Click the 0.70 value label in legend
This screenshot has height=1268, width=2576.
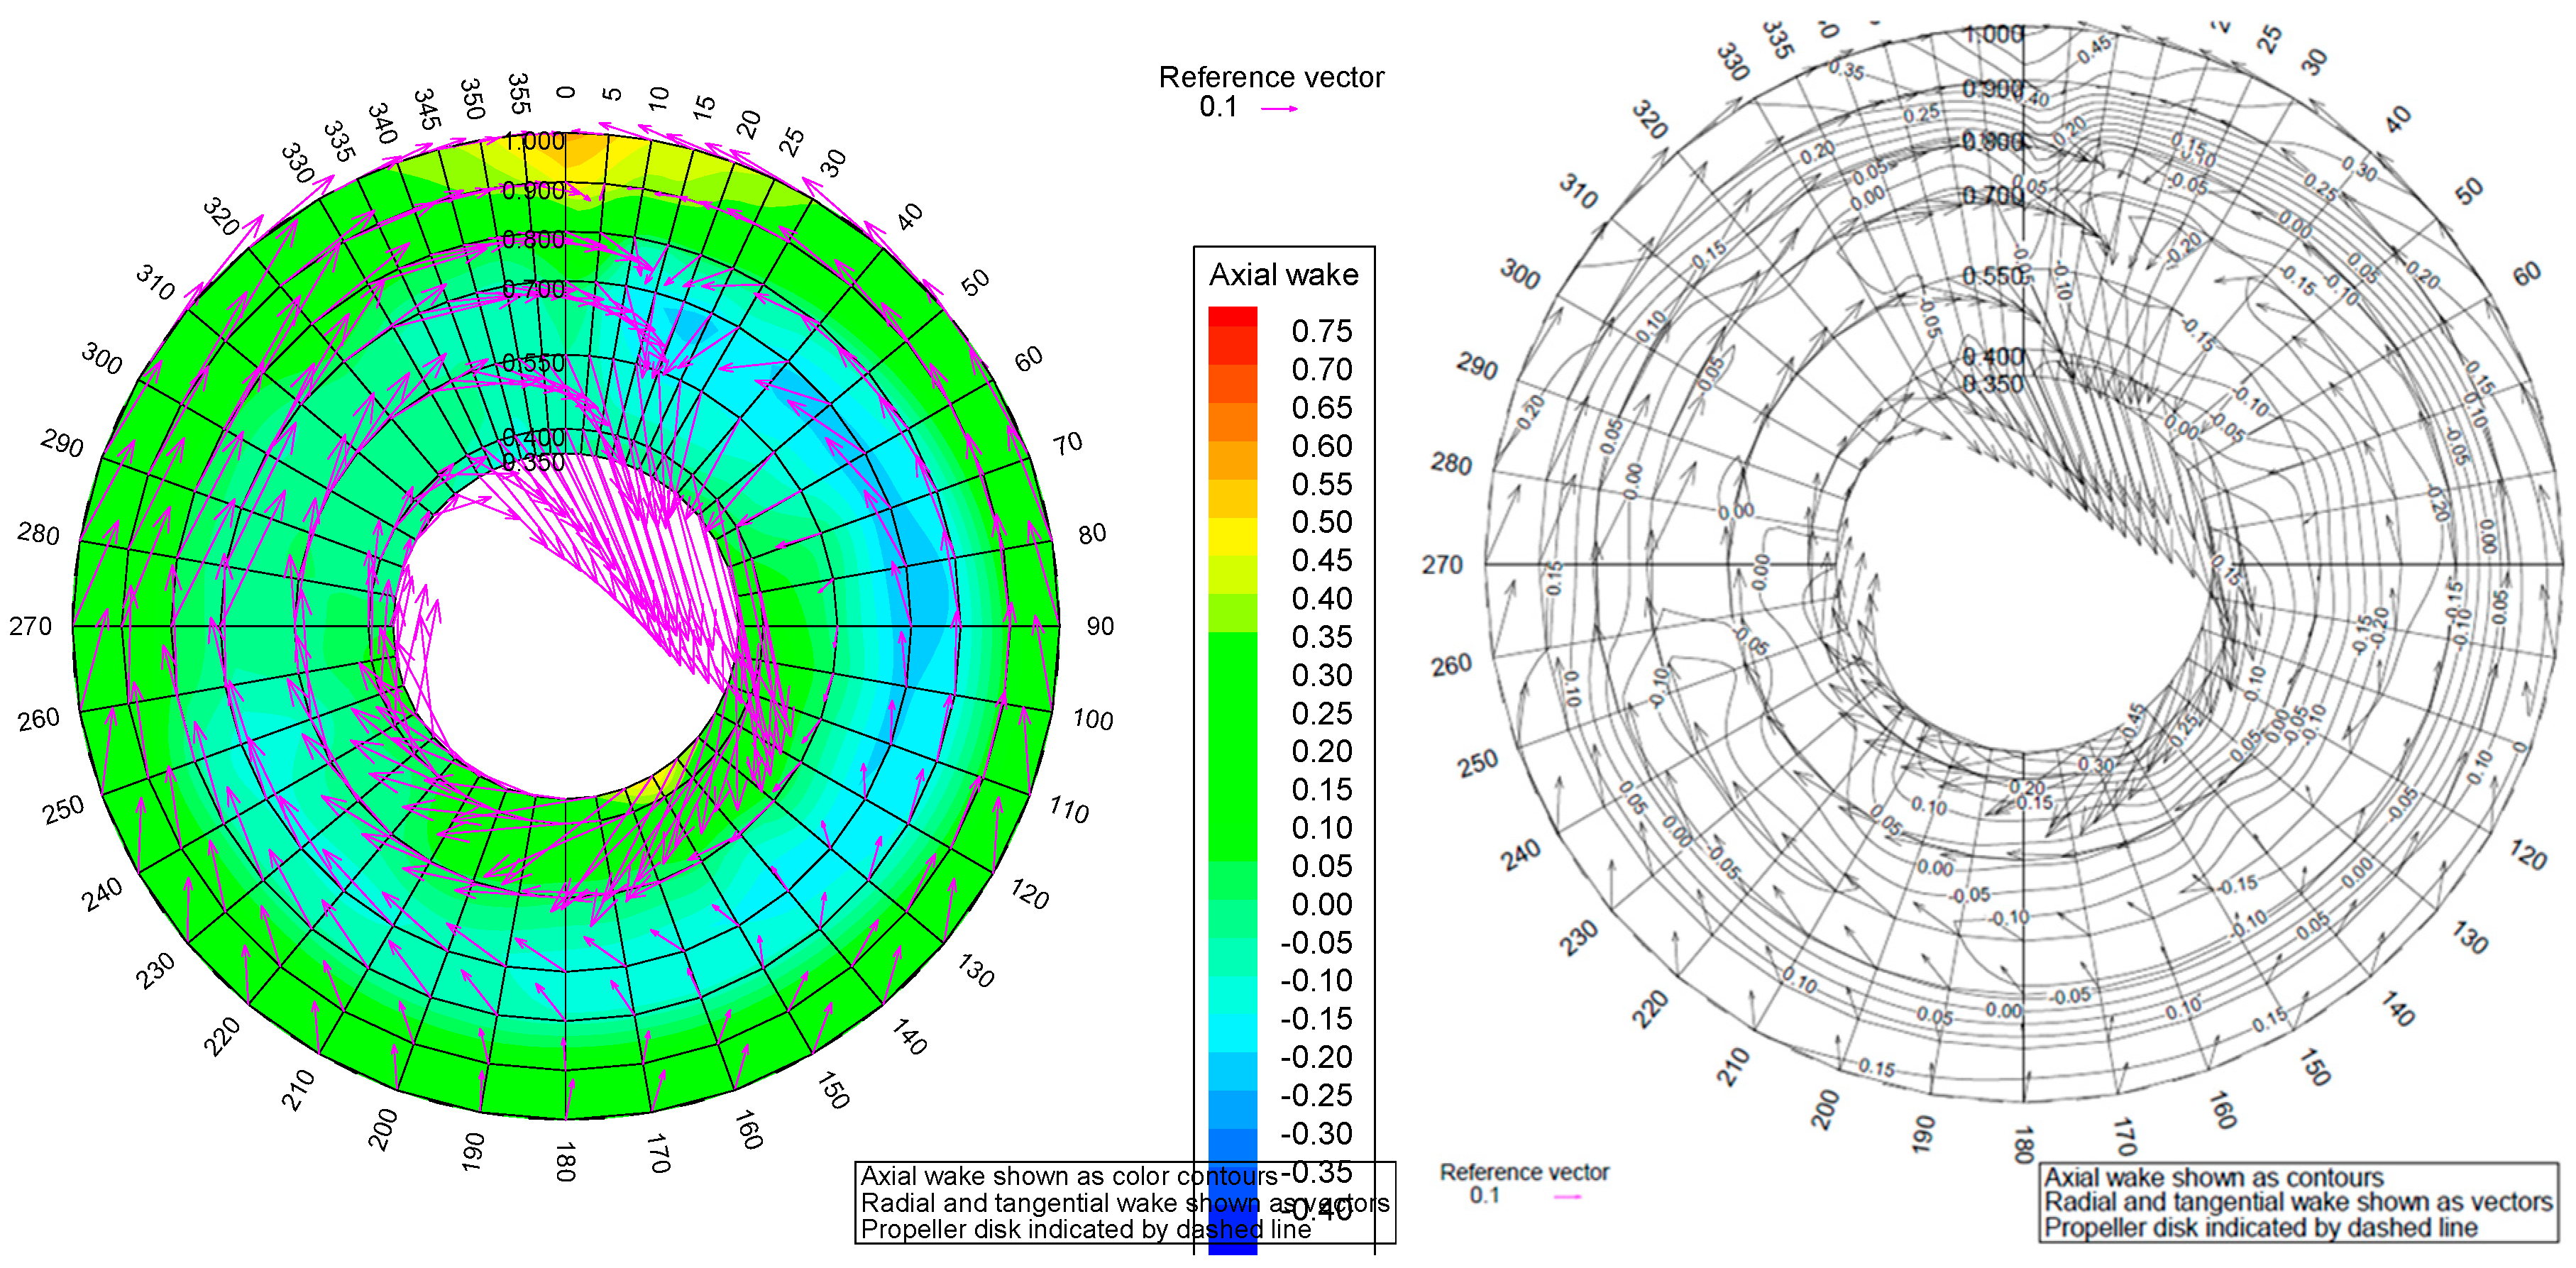1321,370
